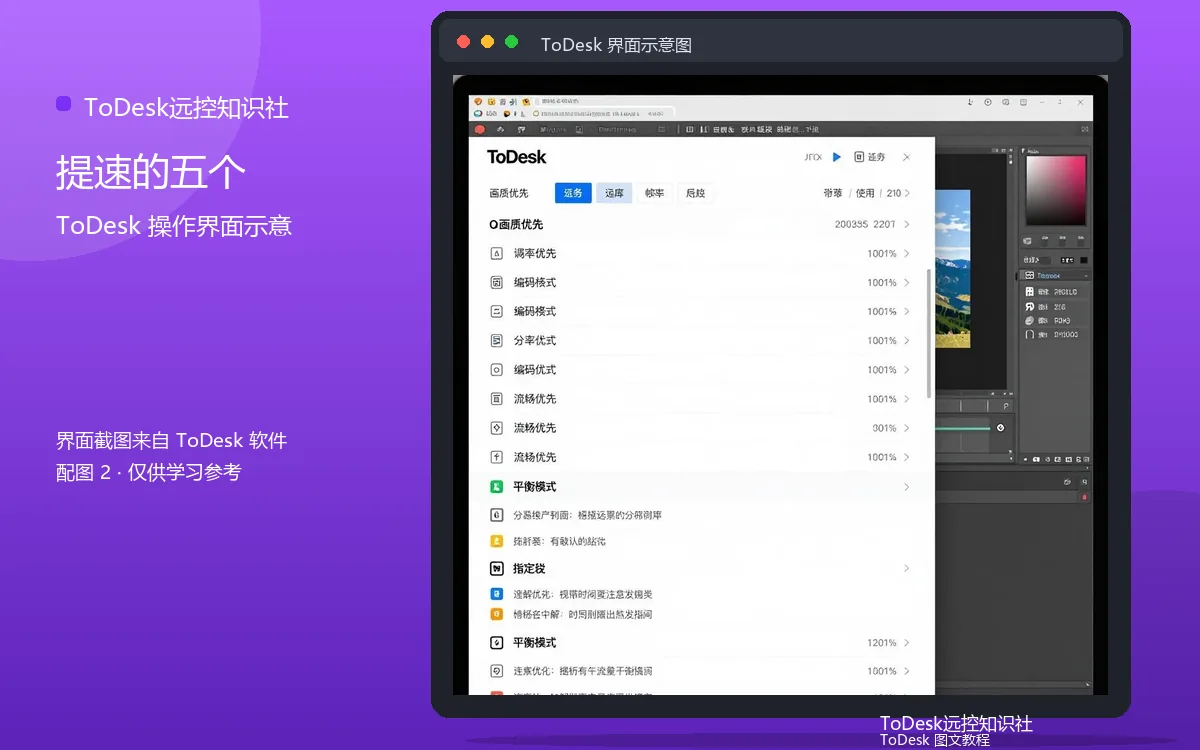Viewport: 1200px width, 750px height.
Task: Click the ToDesk panel vertical scrollbar
Action: tap(929, 333)
